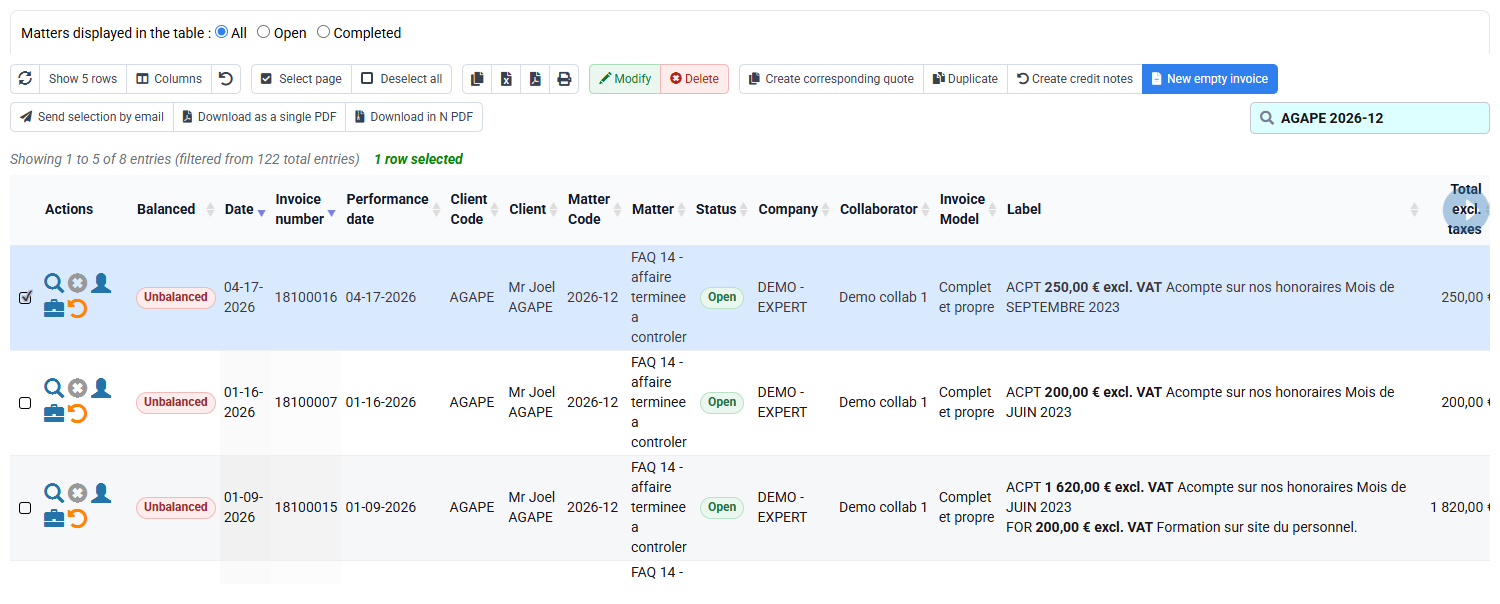Sort table by Status column
The image size is (1500, 604).
(723, 209)
